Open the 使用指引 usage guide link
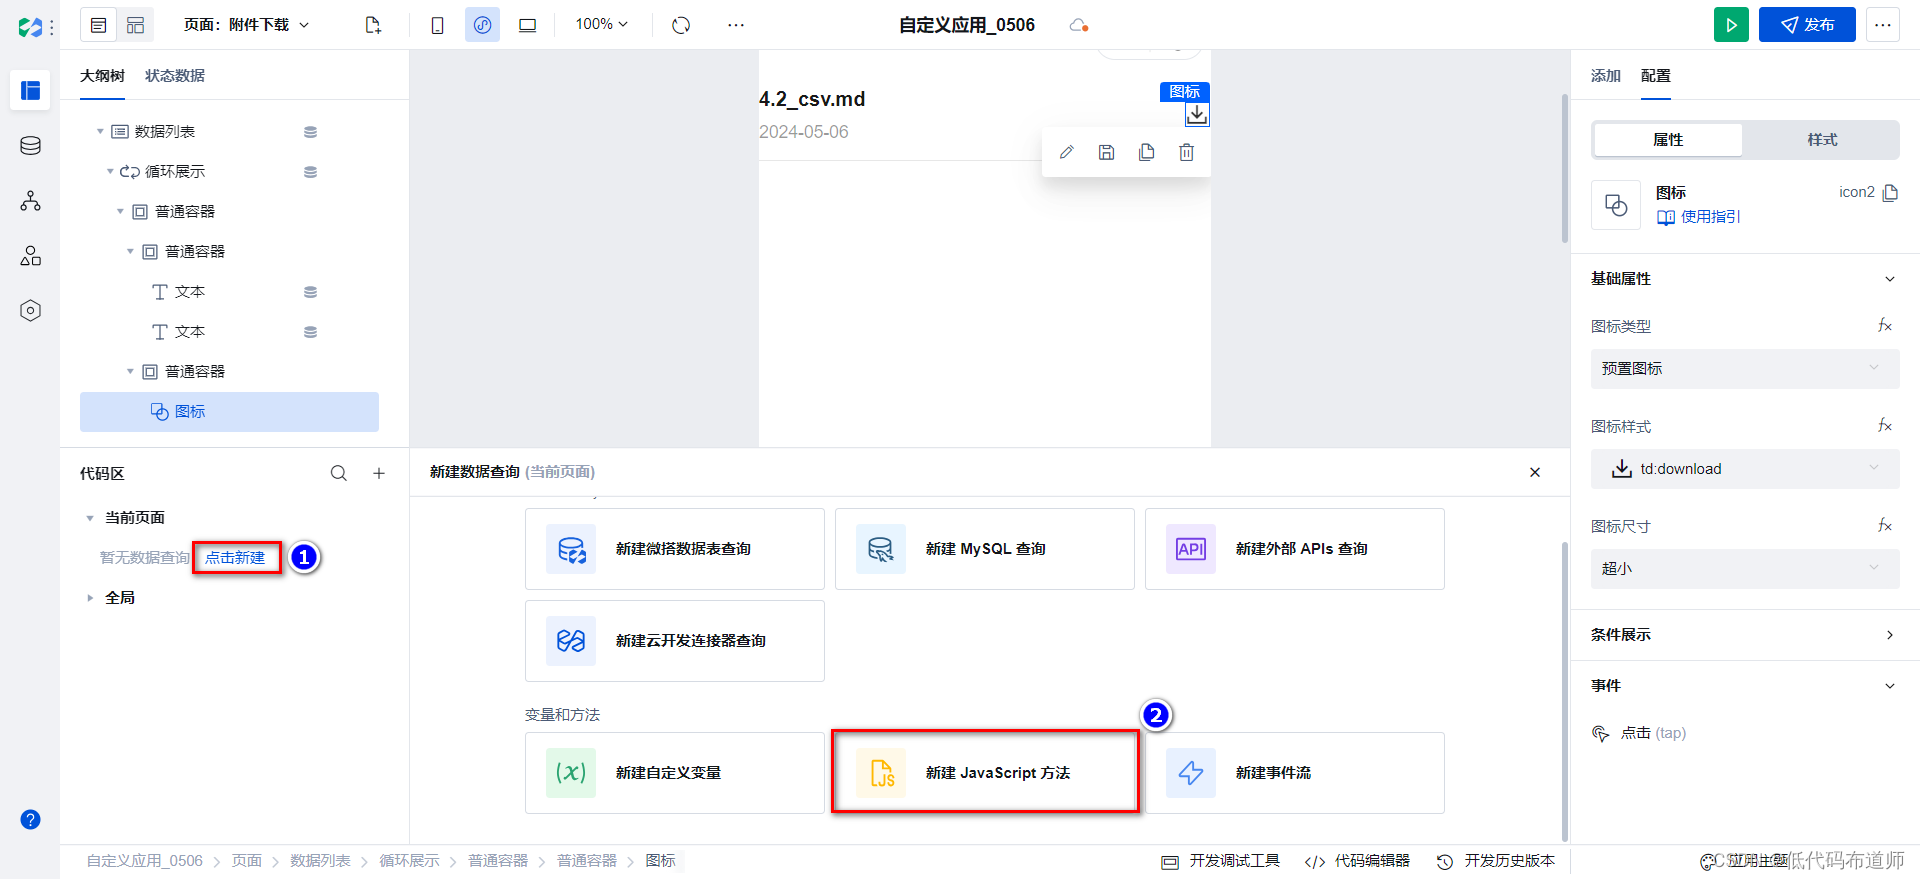 tap(1699, 217)
